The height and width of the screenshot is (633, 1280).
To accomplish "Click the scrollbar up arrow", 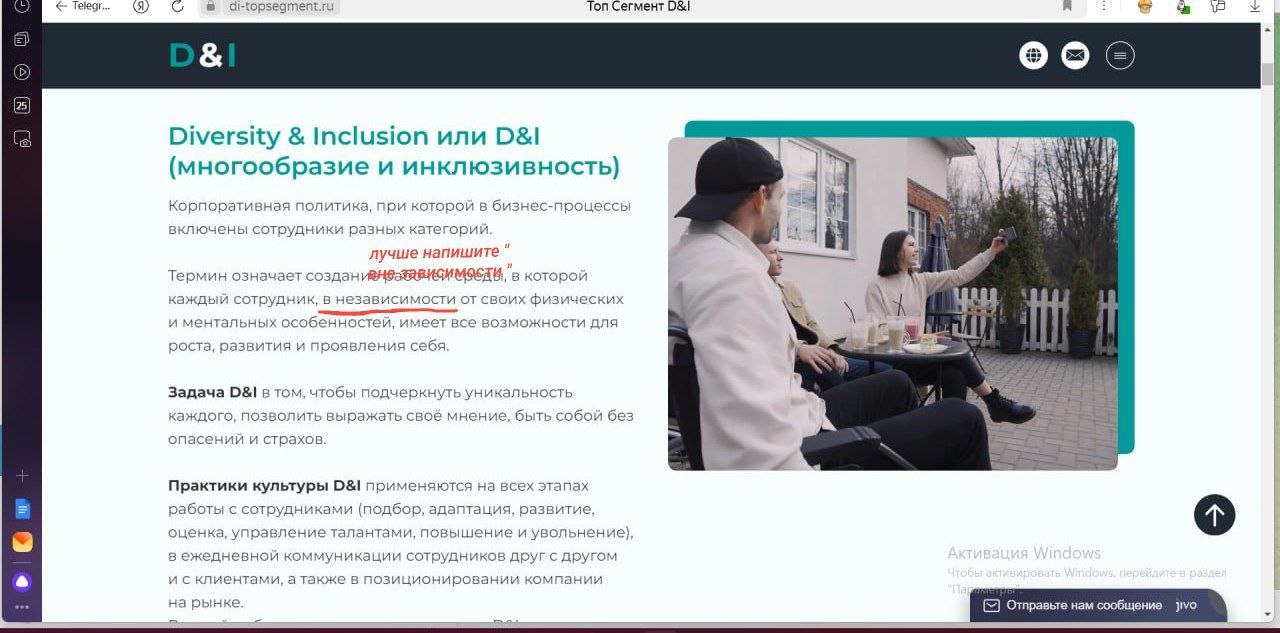I will coord(1267,32).
